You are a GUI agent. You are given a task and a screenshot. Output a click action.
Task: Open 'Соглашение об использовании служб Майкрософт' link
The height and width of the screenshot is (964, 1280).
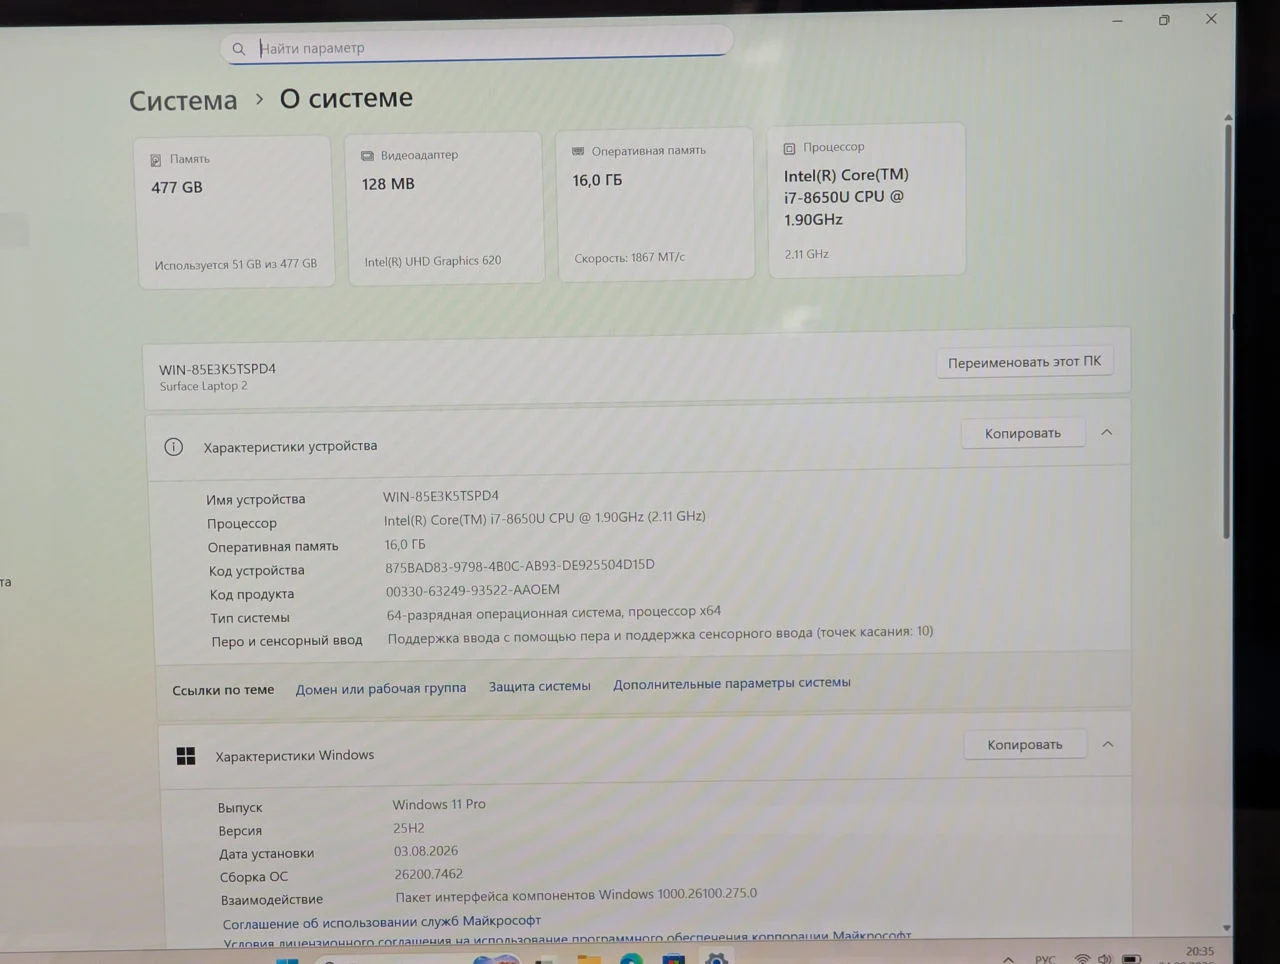point(382,921)
